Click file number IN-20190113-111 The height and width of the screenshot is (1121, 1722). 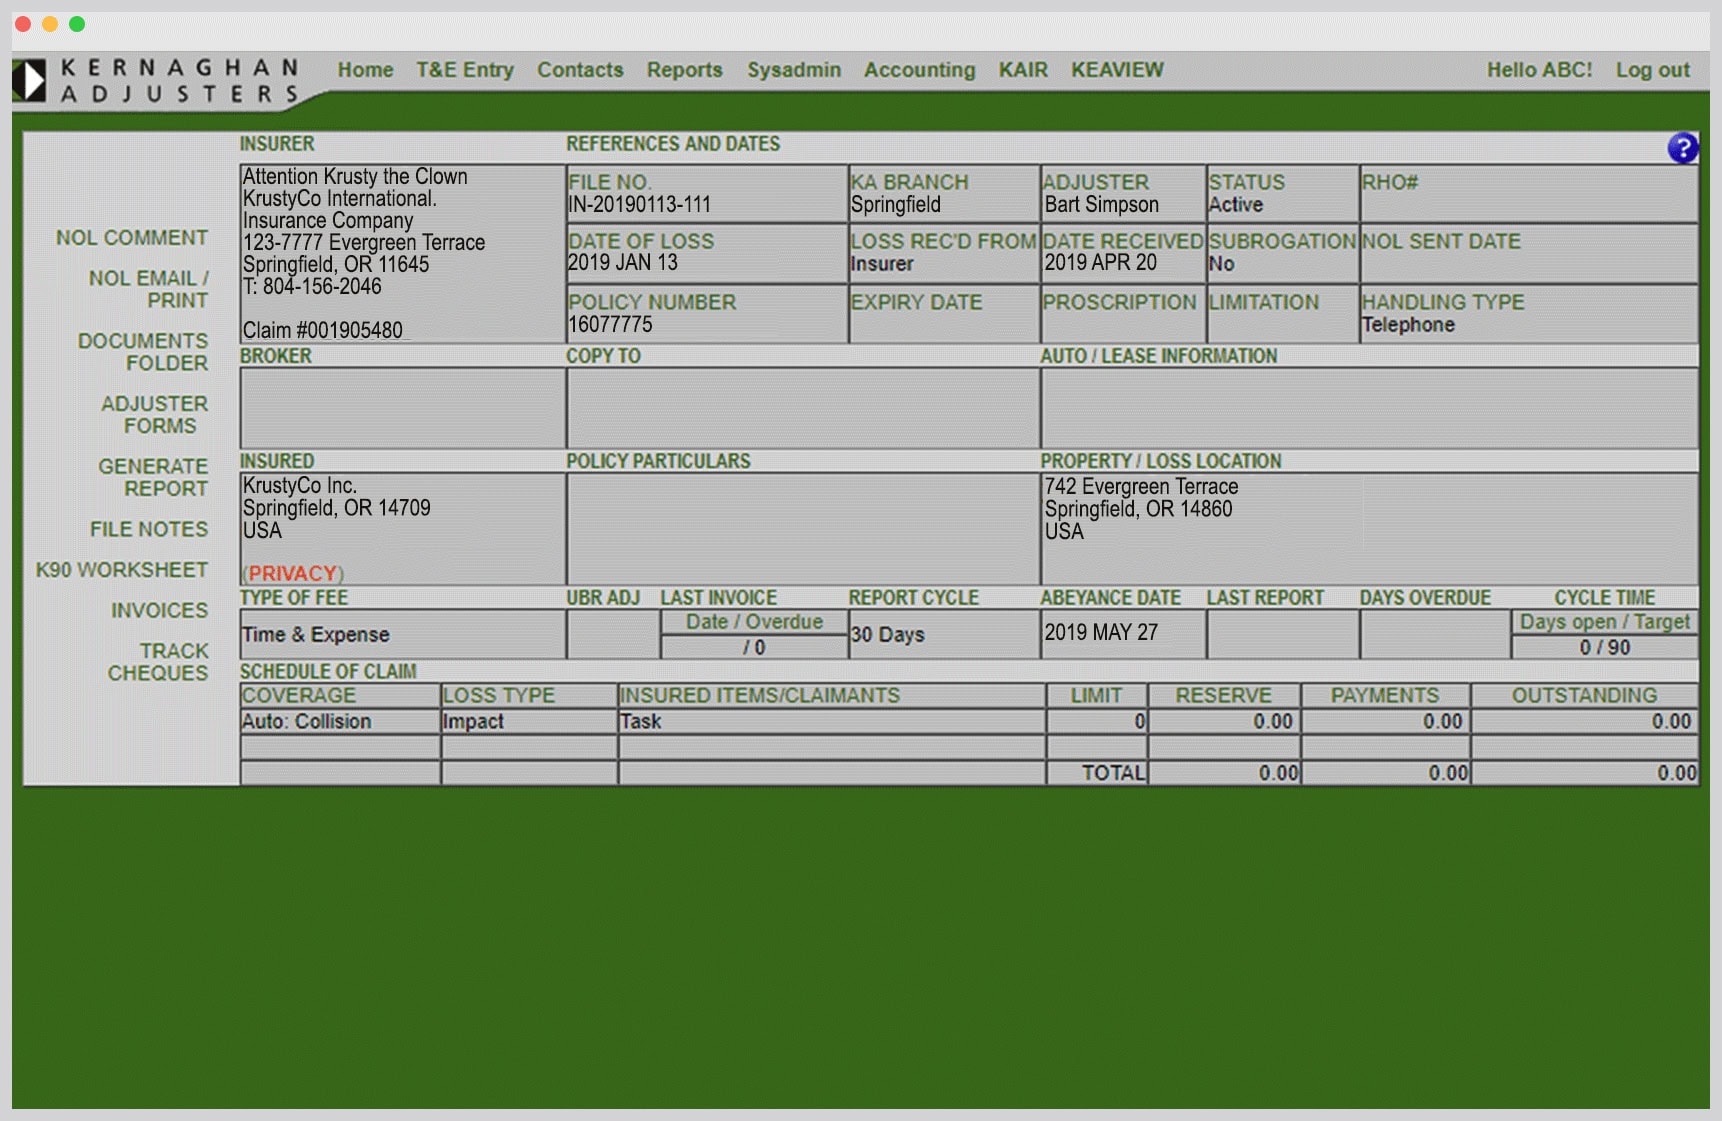click(x=640, y=205)
